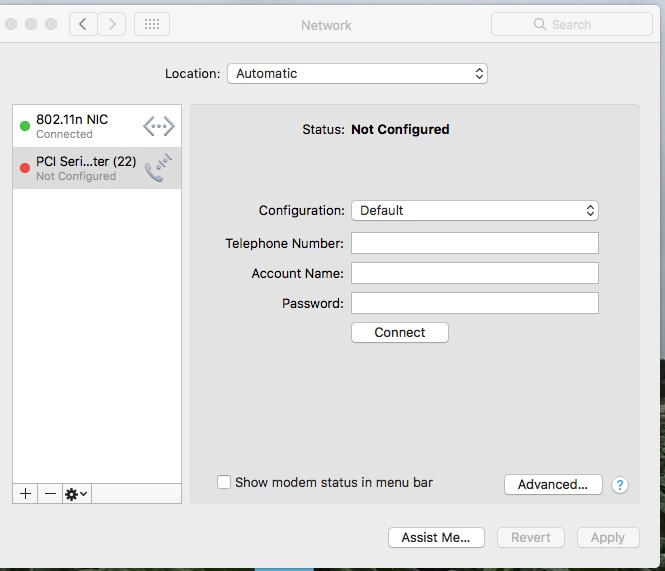
Task: Expand the Configuration dropdown
Action: (475, 210)
